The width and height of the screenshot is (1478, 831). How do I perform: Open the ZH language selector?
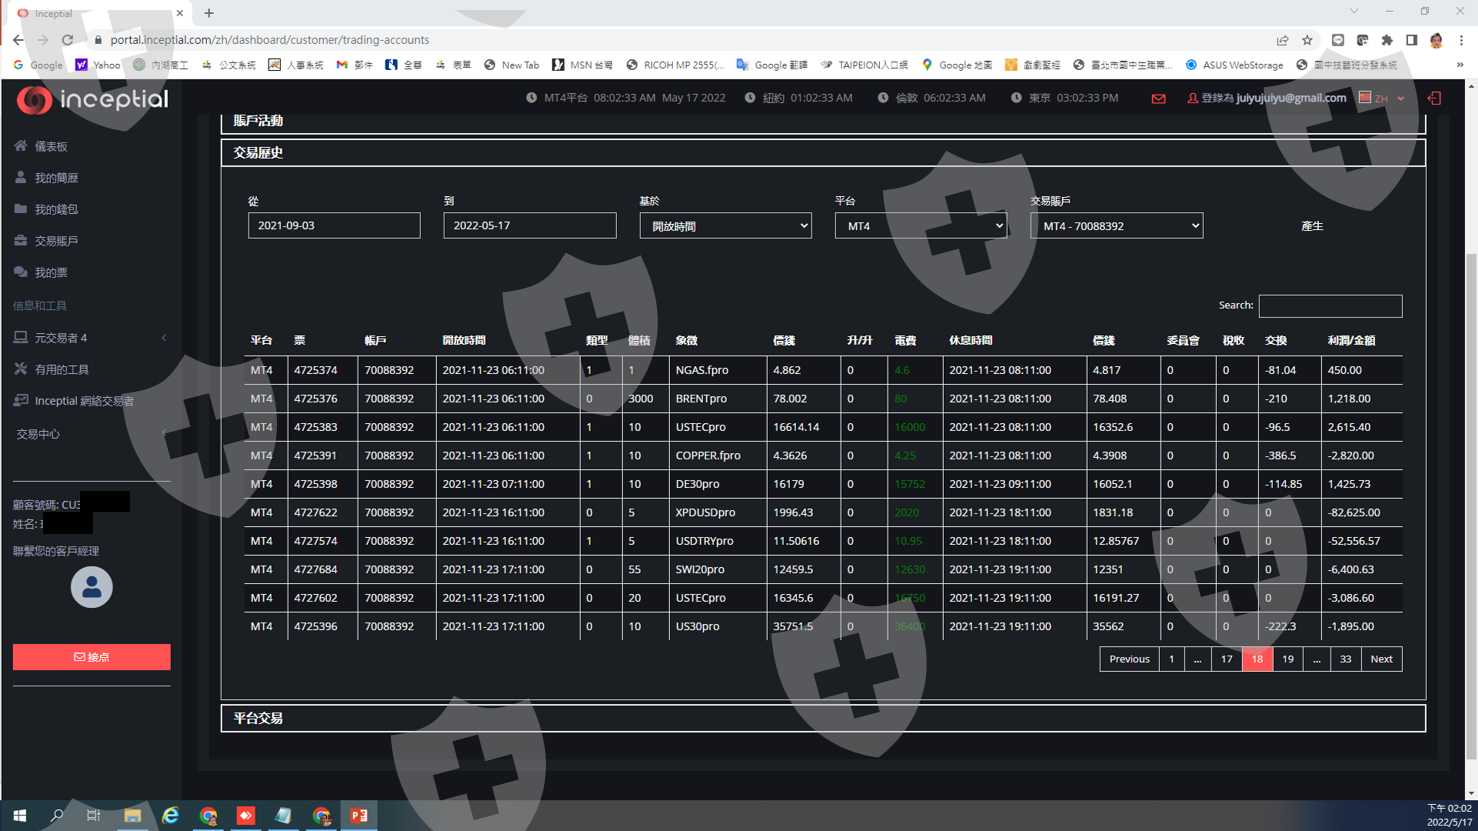tap(1382, 98)
